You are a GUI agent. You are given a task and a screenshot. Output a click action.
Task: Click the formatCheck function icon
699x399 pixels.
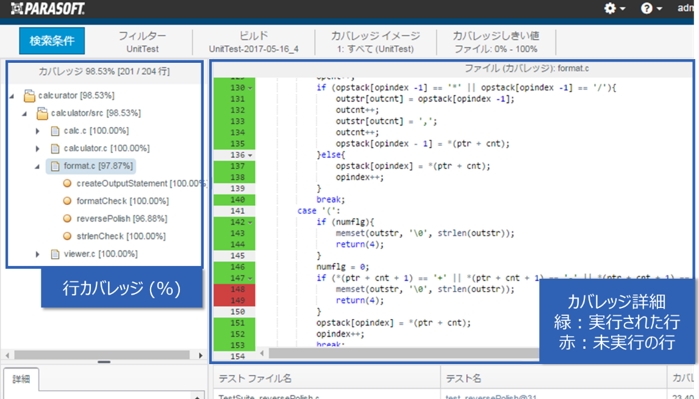67,201
